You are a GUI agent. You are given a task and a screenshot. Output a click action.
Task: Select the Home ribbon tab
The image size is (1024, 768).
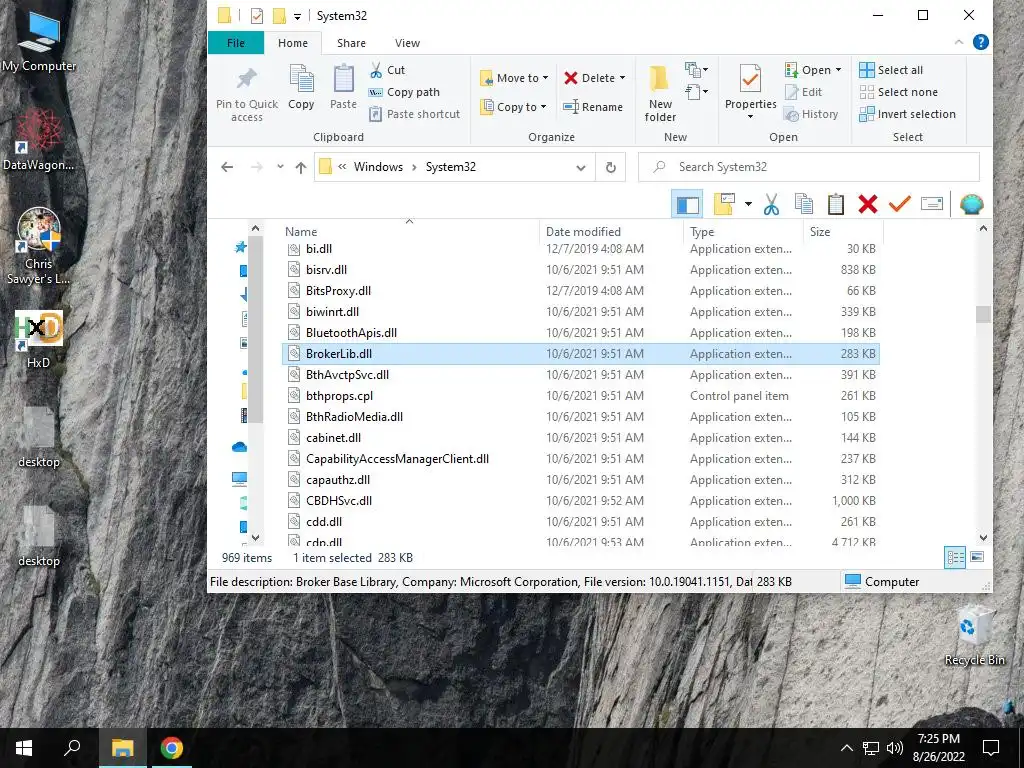(293, 43)
